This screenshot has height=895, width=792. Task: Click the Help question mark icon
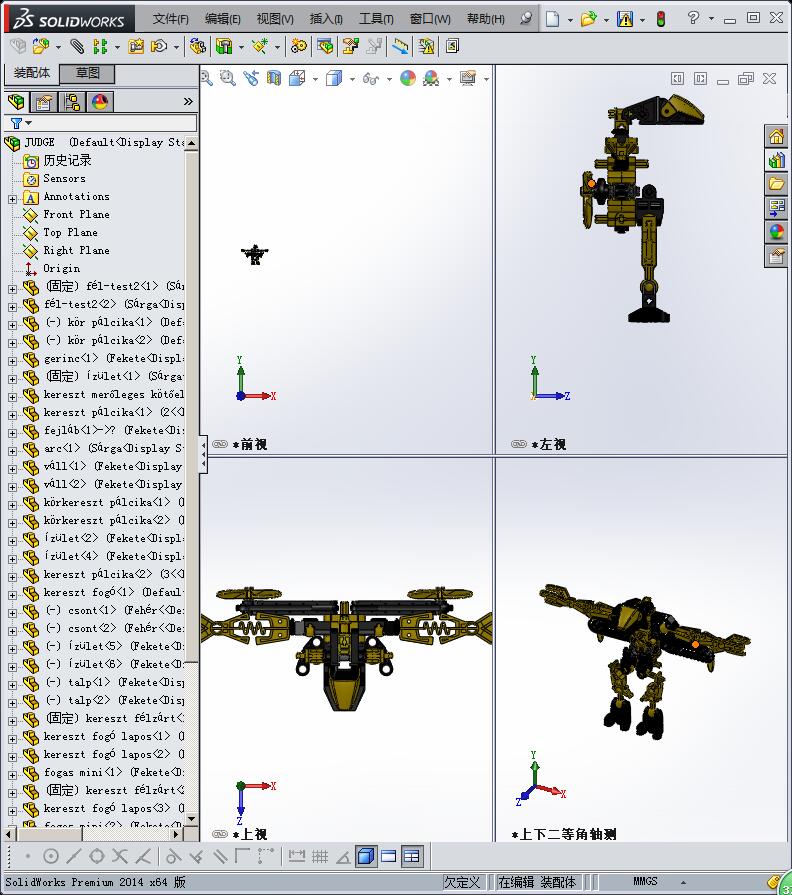(693, 18)
